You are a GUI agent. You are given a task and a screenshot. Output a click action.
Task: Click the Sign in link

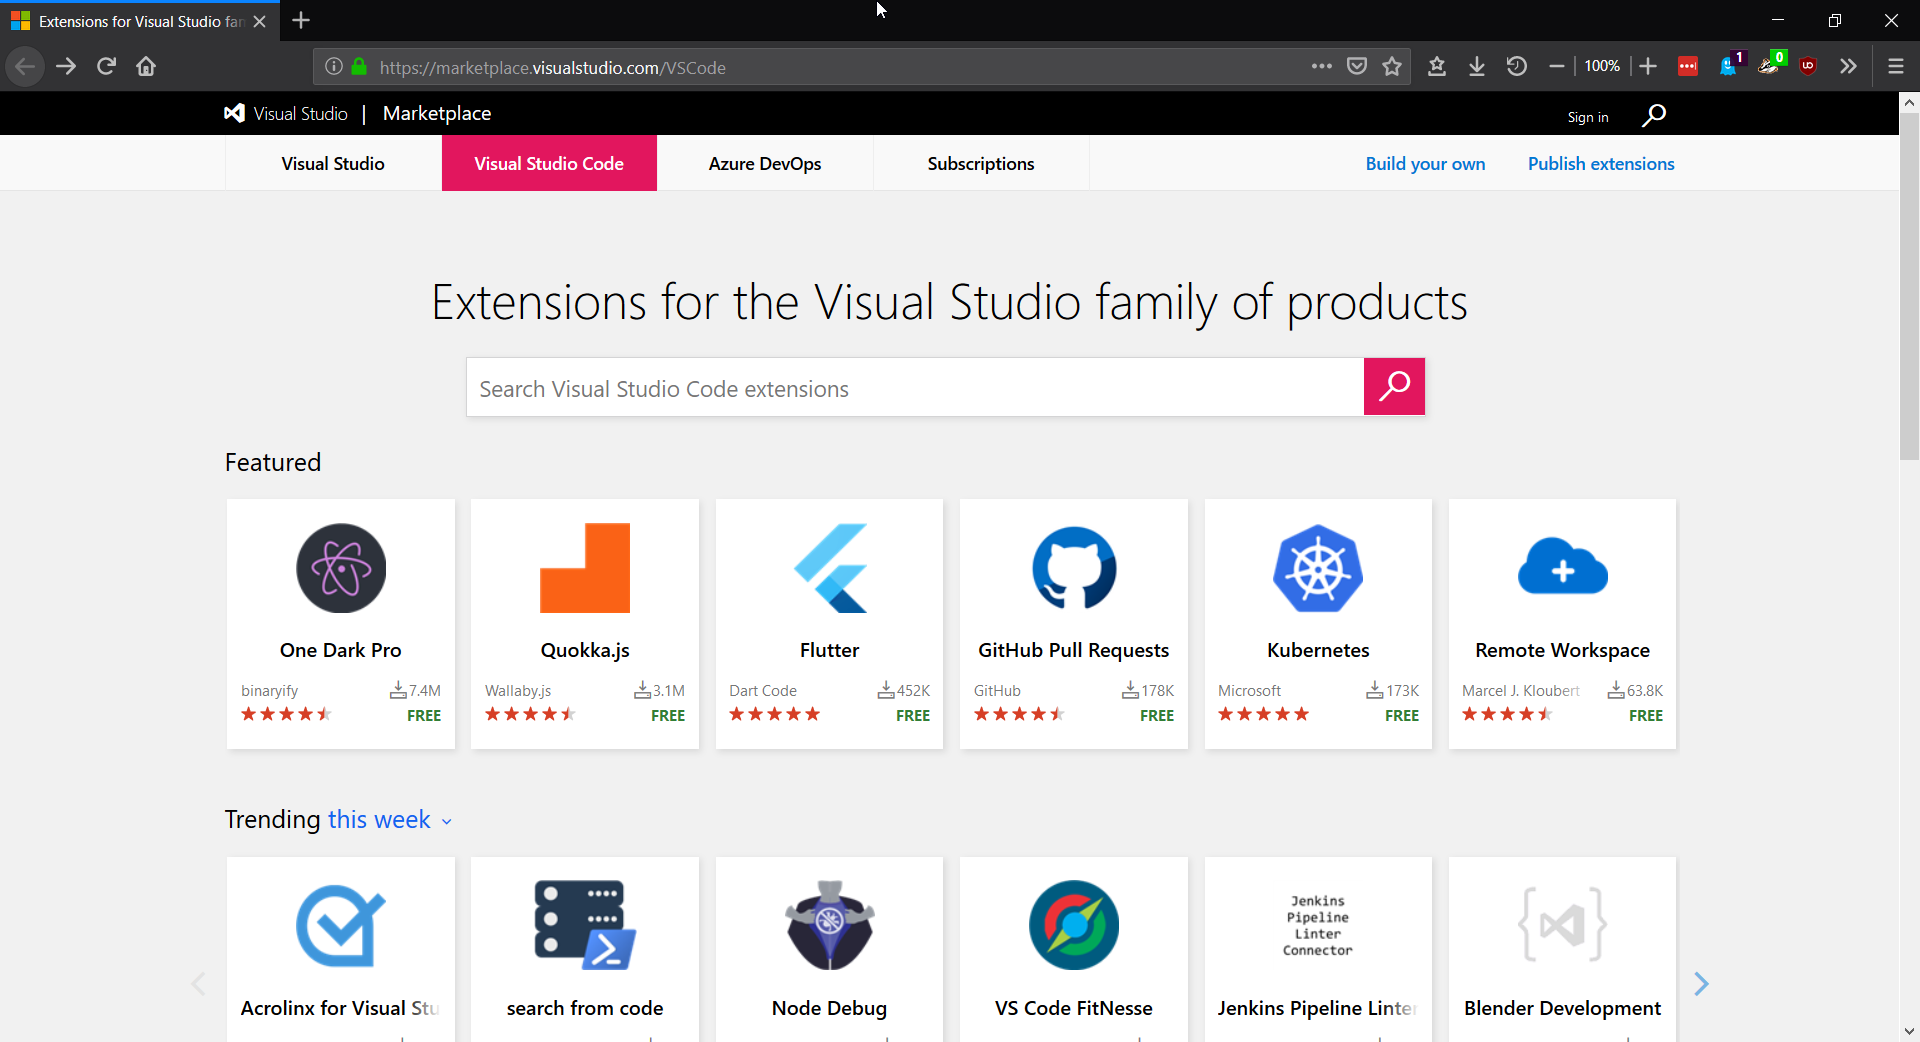pos(1587,117)
